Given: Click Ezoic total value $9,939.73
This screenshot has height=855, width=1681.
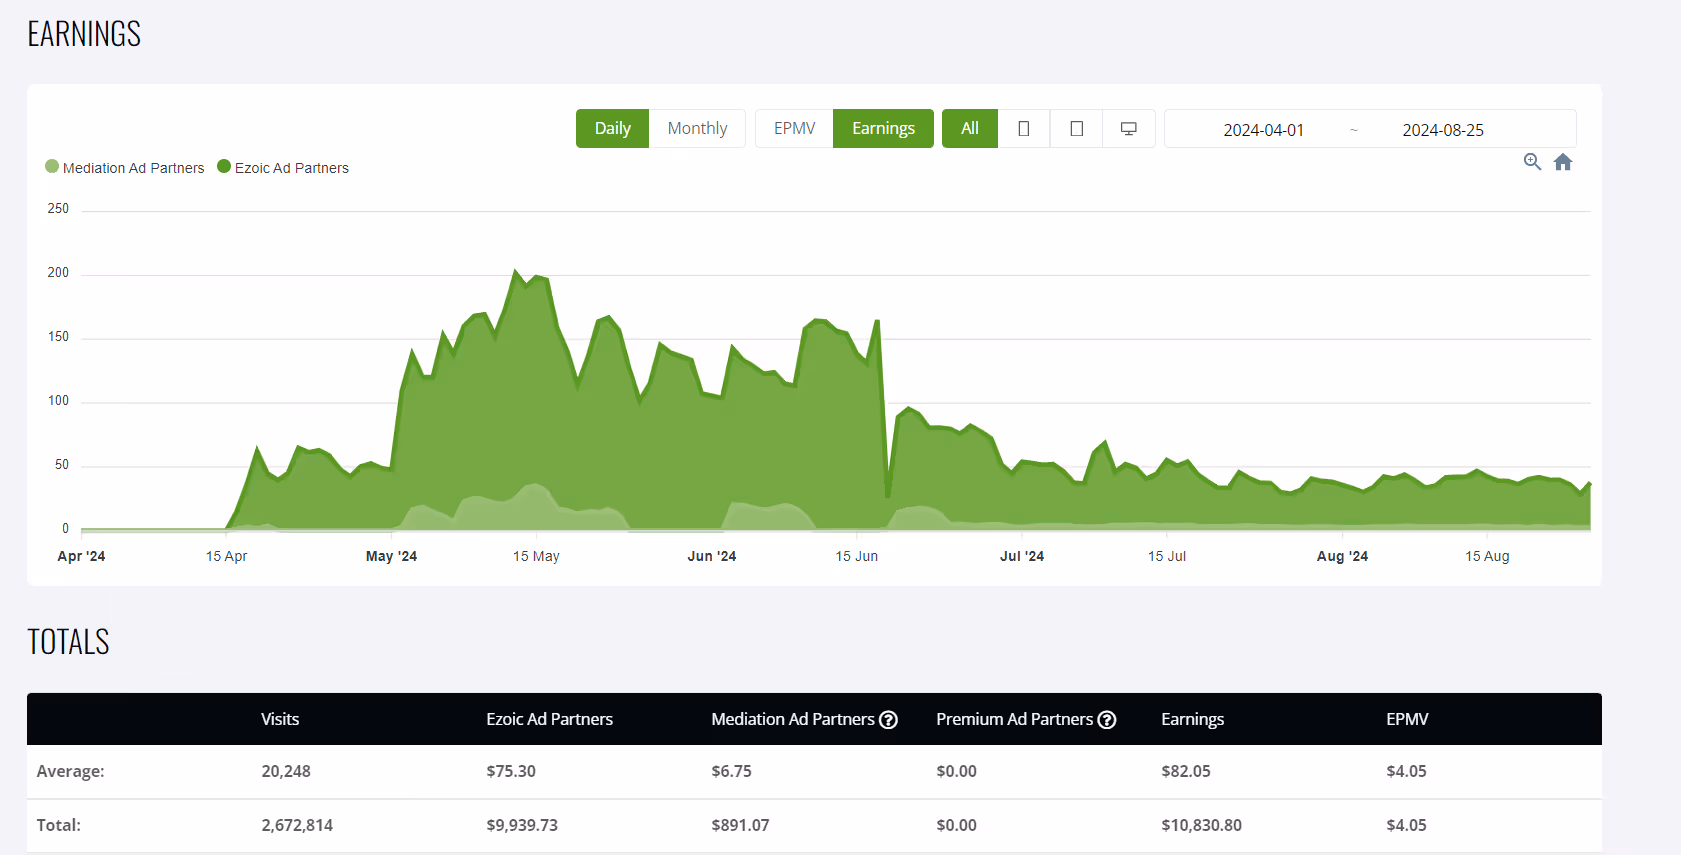Looking at the screenshot, I should 522,825.
